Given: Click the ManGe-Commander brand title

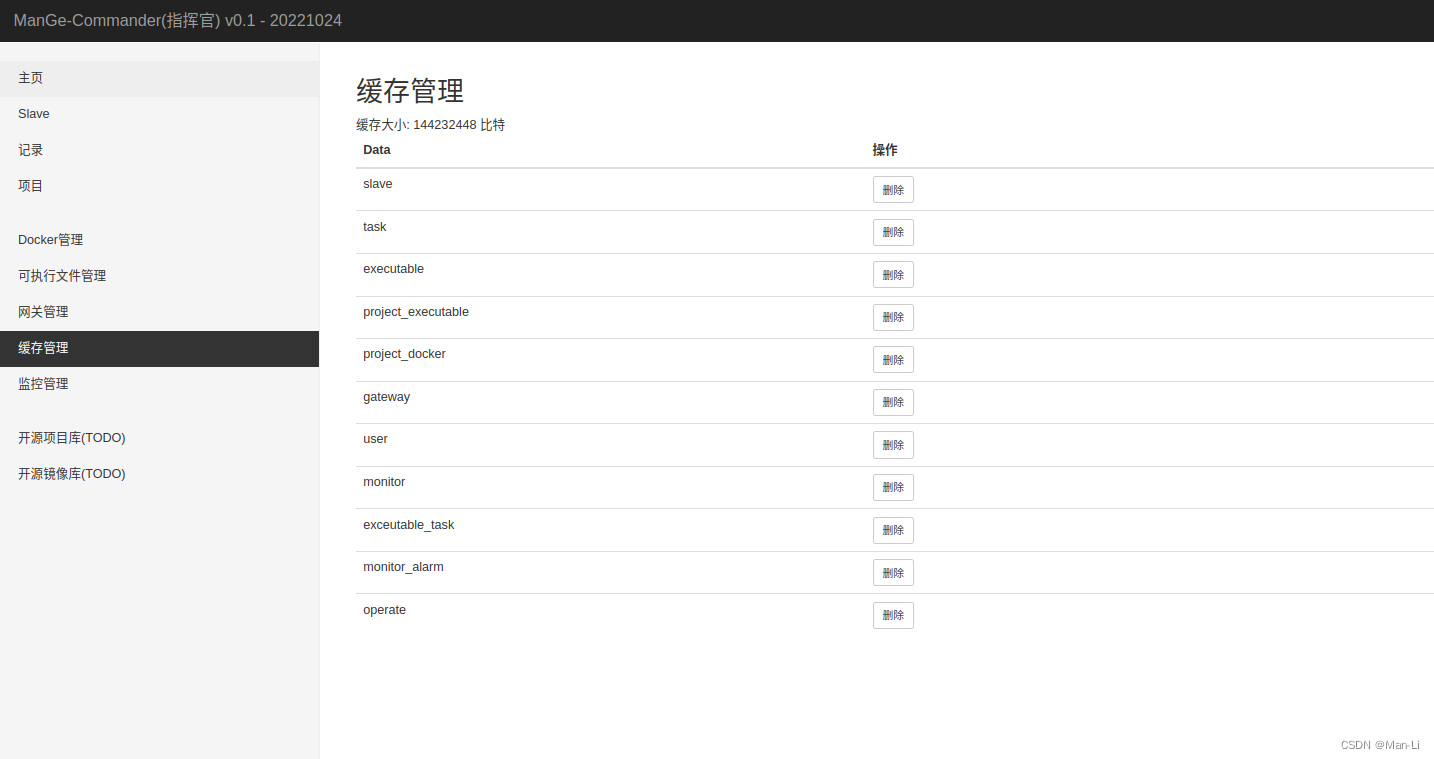Looking at the screenshot, I should click(x=178, y=20).
